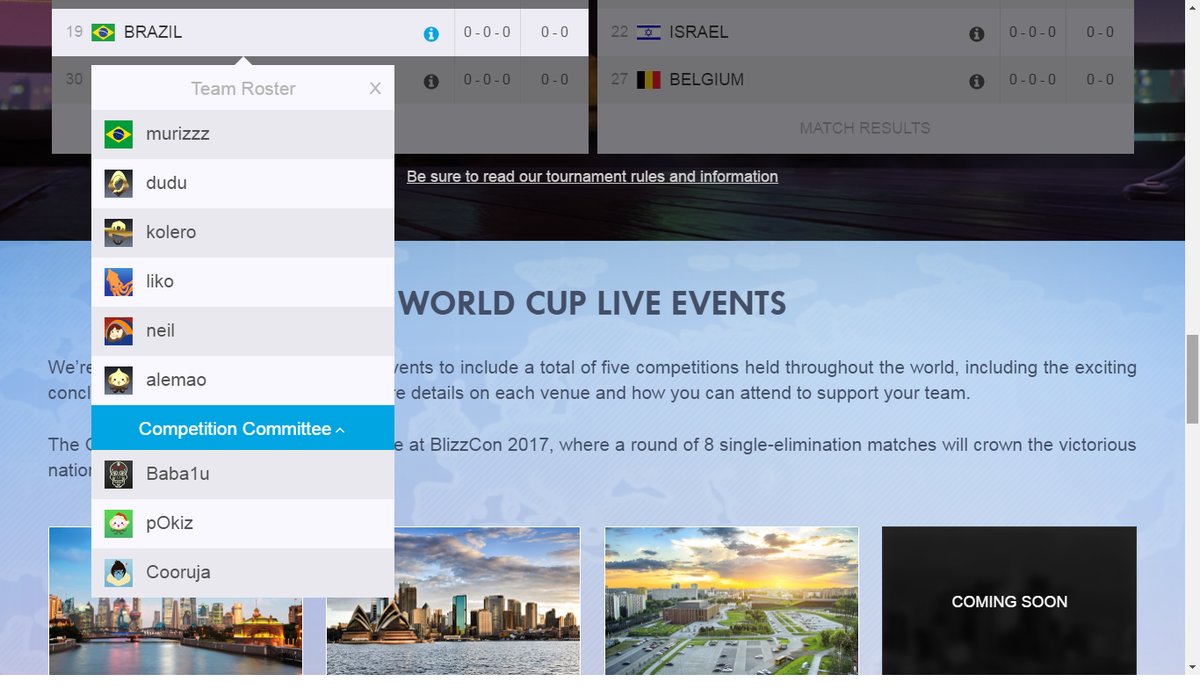Click the Israel flag icon
1200x689 pixels.
(x=649, y=33)
